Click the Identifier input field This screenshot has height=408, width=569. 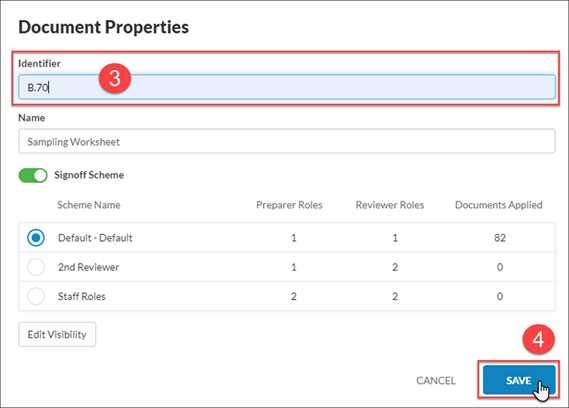[x=287, y=87]
